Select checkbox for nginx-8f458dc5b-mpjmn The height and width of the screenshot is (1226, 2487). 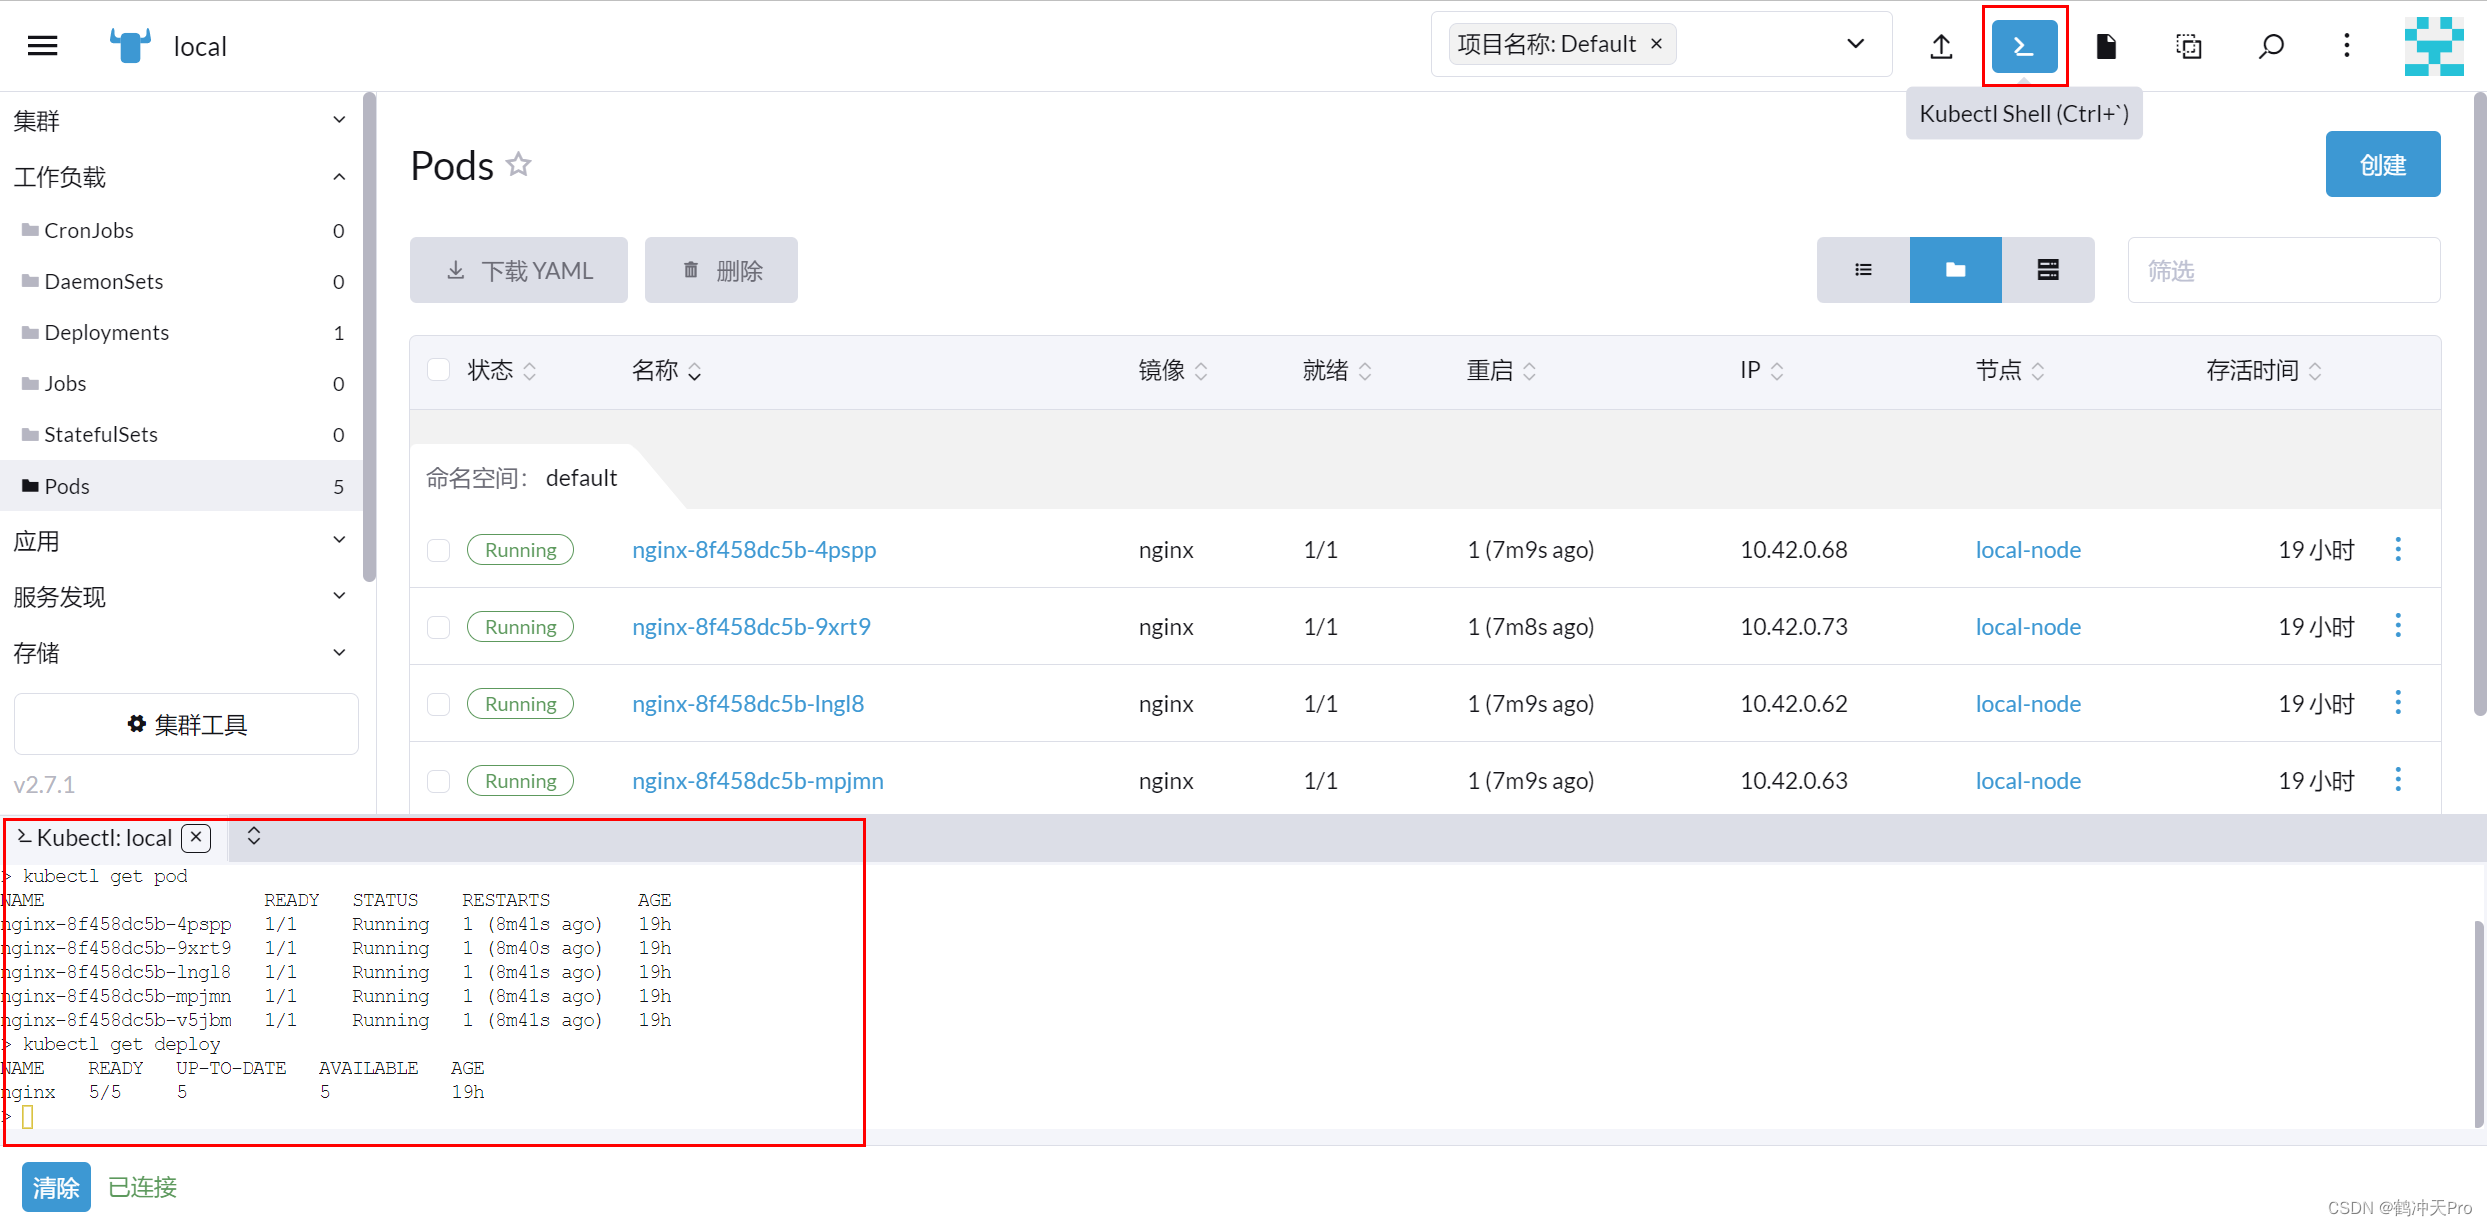coord(438,781)
